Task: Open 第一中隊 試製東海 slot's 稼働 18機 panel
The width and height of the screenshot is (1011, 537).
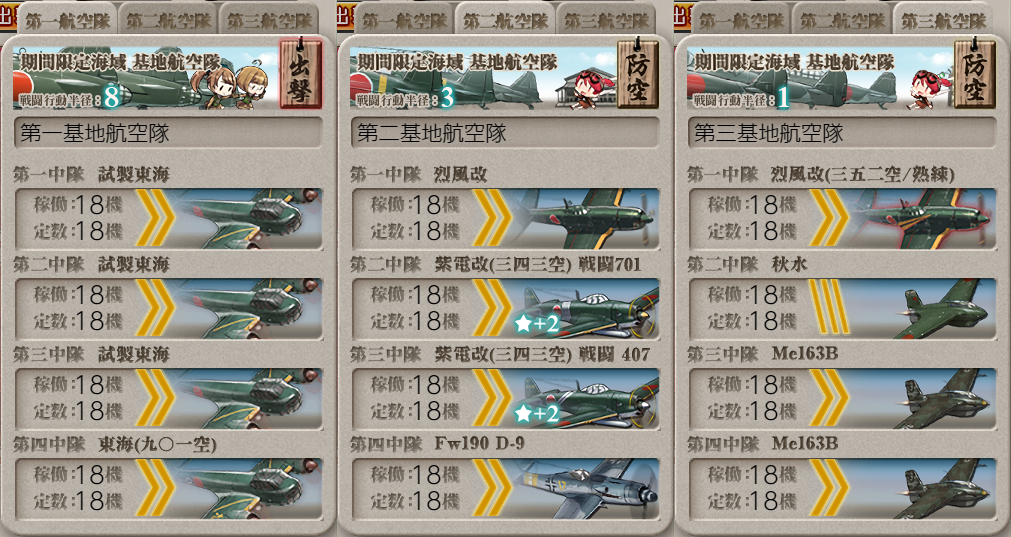Action: [168, 218]
